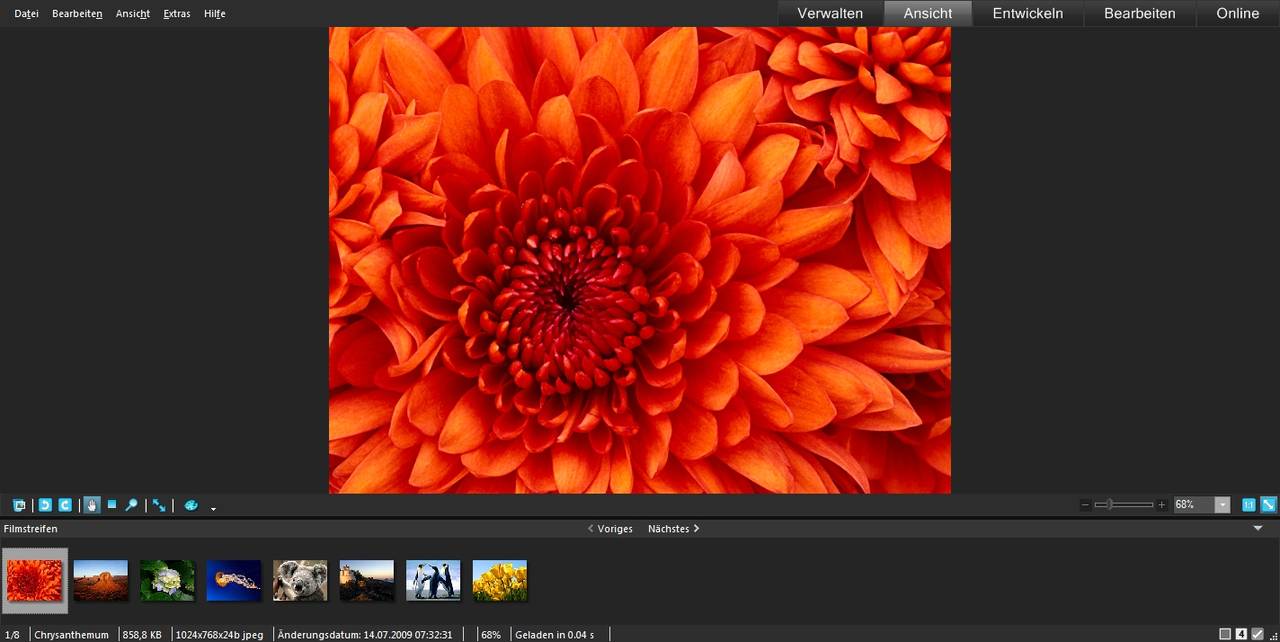Image resolution: width=1280 pixels, height=642 pixels.
Task: Select the white hydrangea flower thumbnail
Action: pyautogui.click(x=167, y=580)
